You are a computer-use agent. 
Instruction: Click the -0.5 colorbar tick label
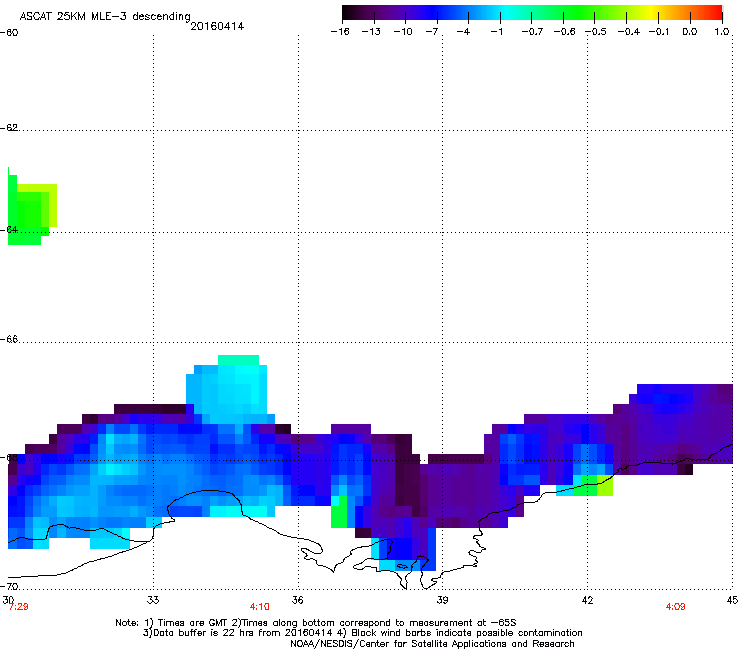coord(596,32)
